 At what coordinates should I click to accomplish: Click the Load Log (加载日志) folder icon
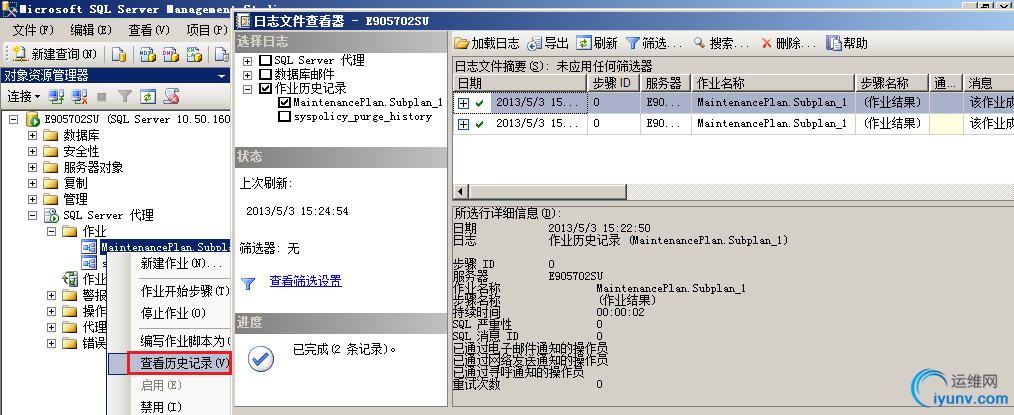coord(461,43)
